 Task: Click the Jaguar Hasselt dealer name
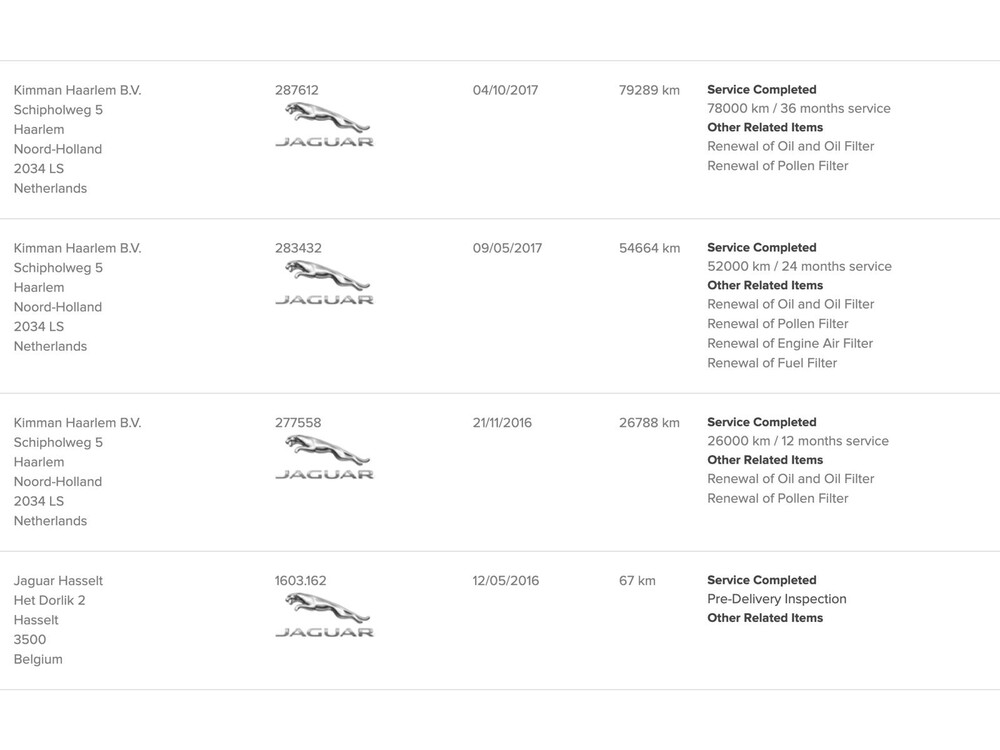coord(58,581)
